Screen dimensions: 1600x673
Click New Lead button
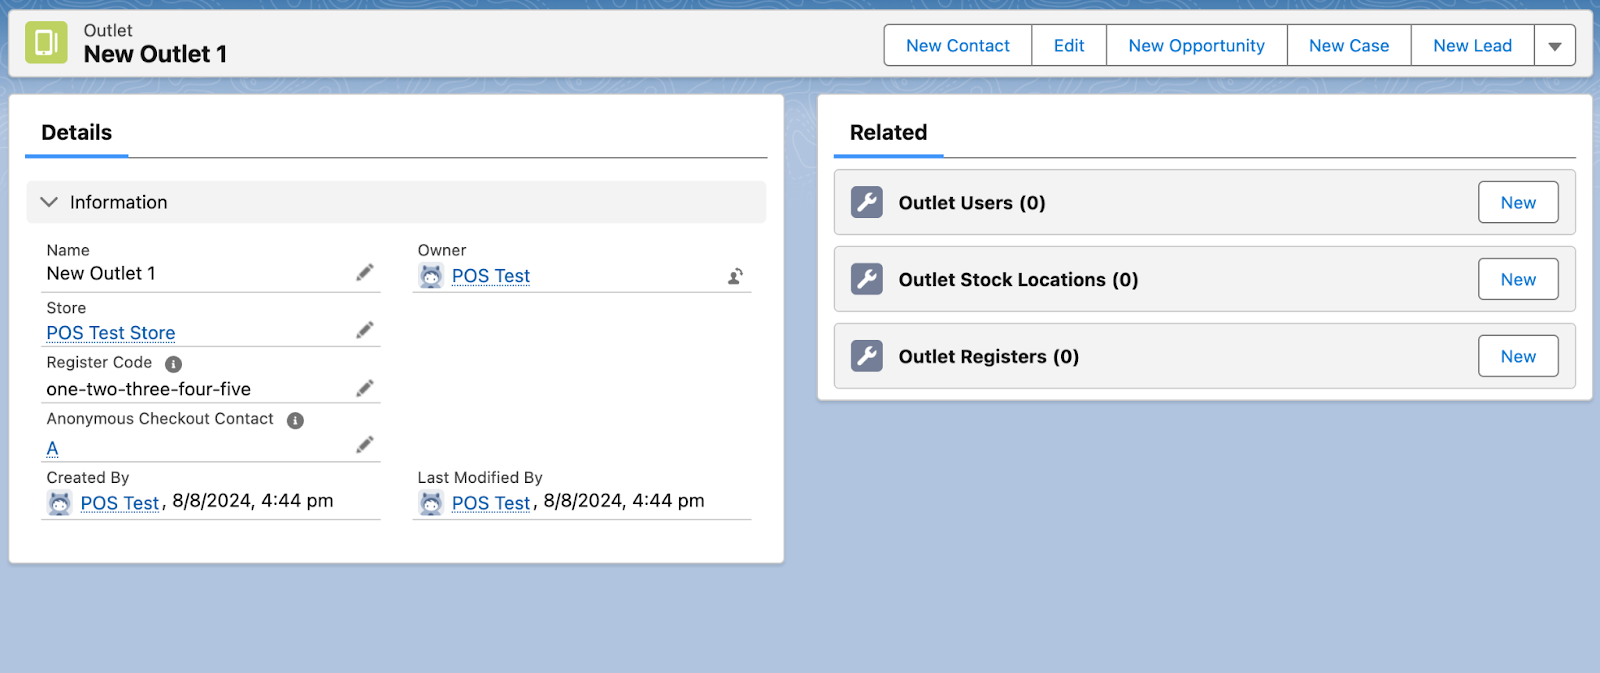(1472, 46)
